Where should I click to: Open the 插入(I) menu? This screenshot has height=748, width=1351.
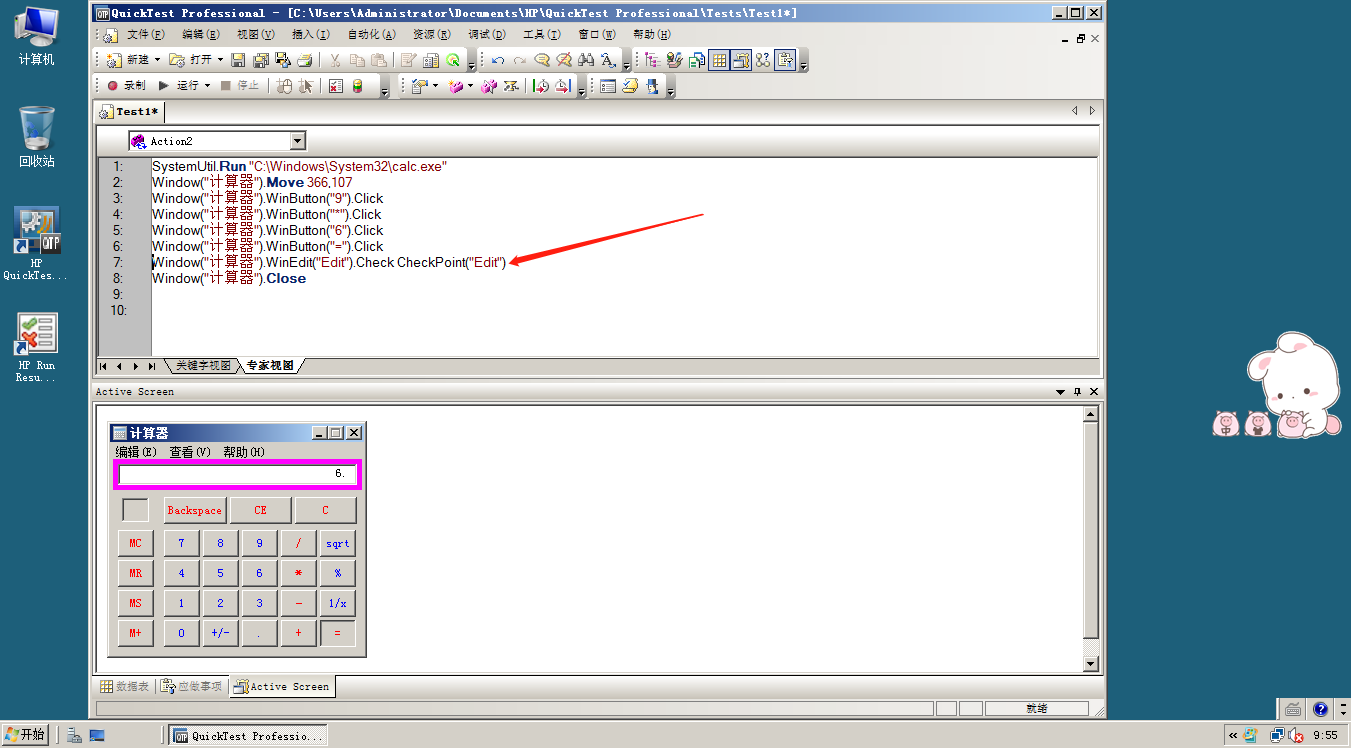310,35
